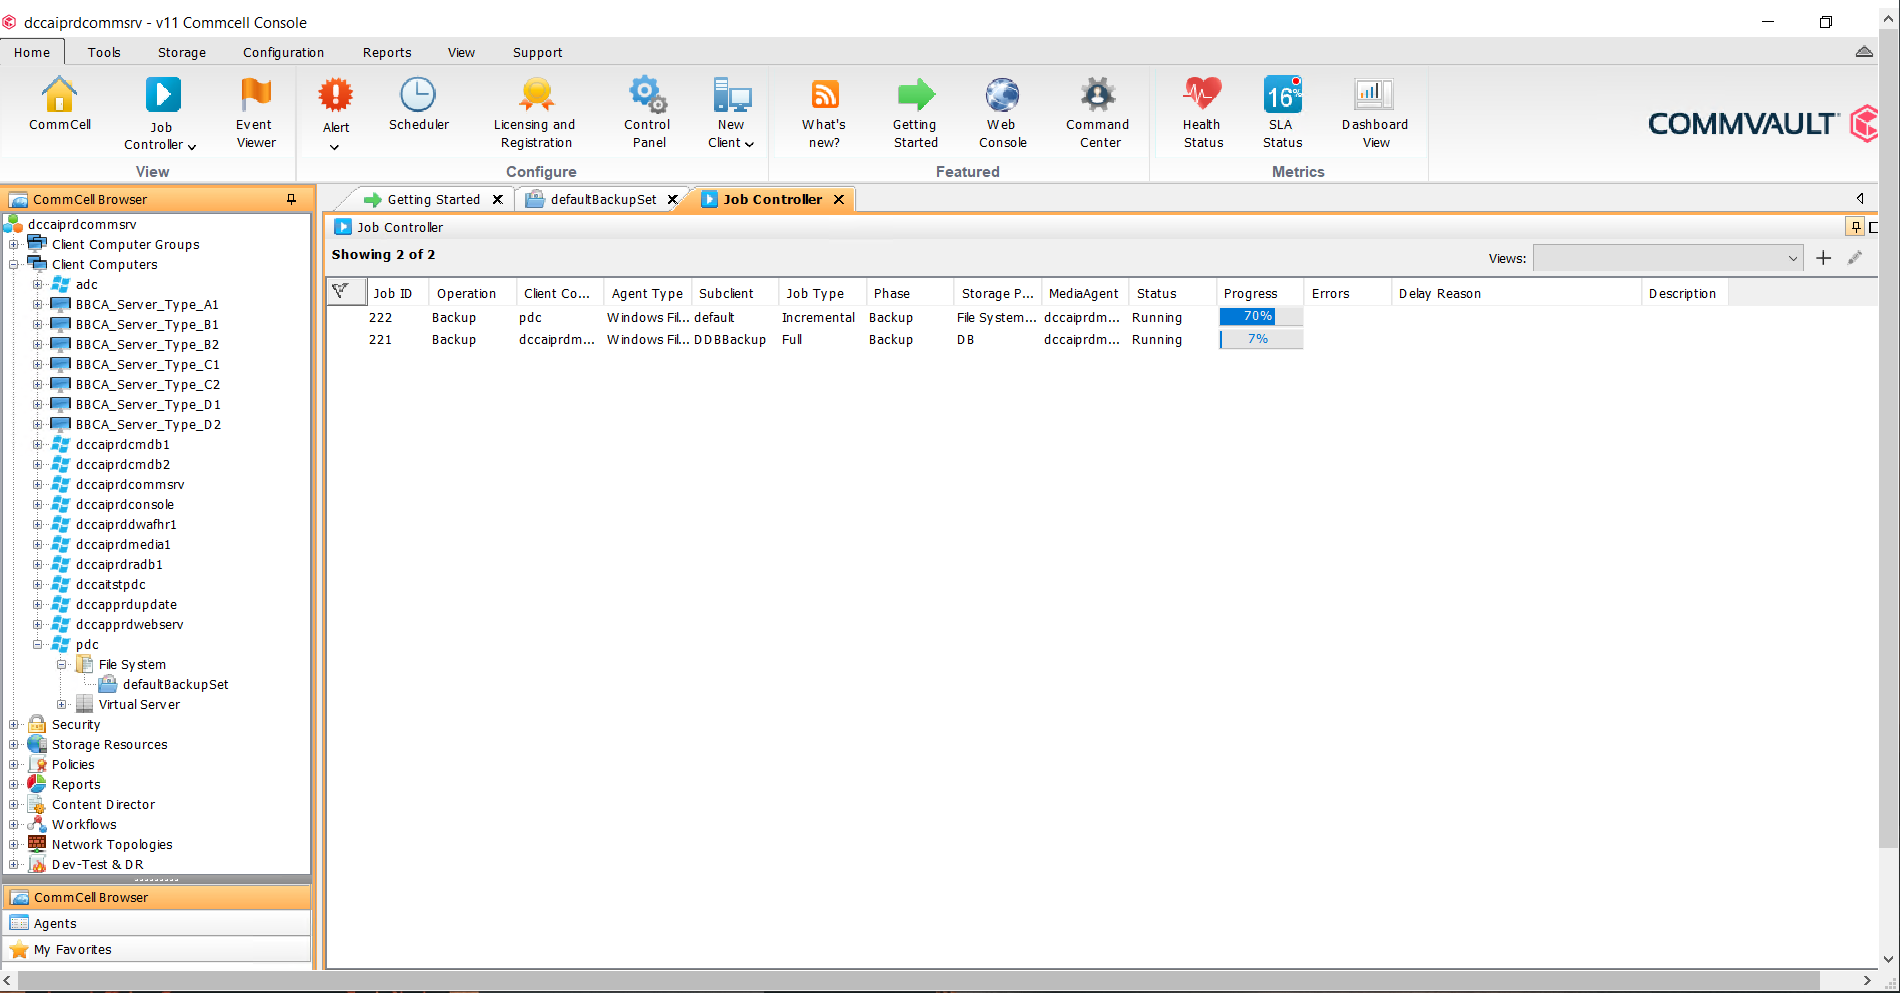Click the tab-strip scroll left arrow
Screen dimensions: 1900x993
click(x=1860, y=198)
